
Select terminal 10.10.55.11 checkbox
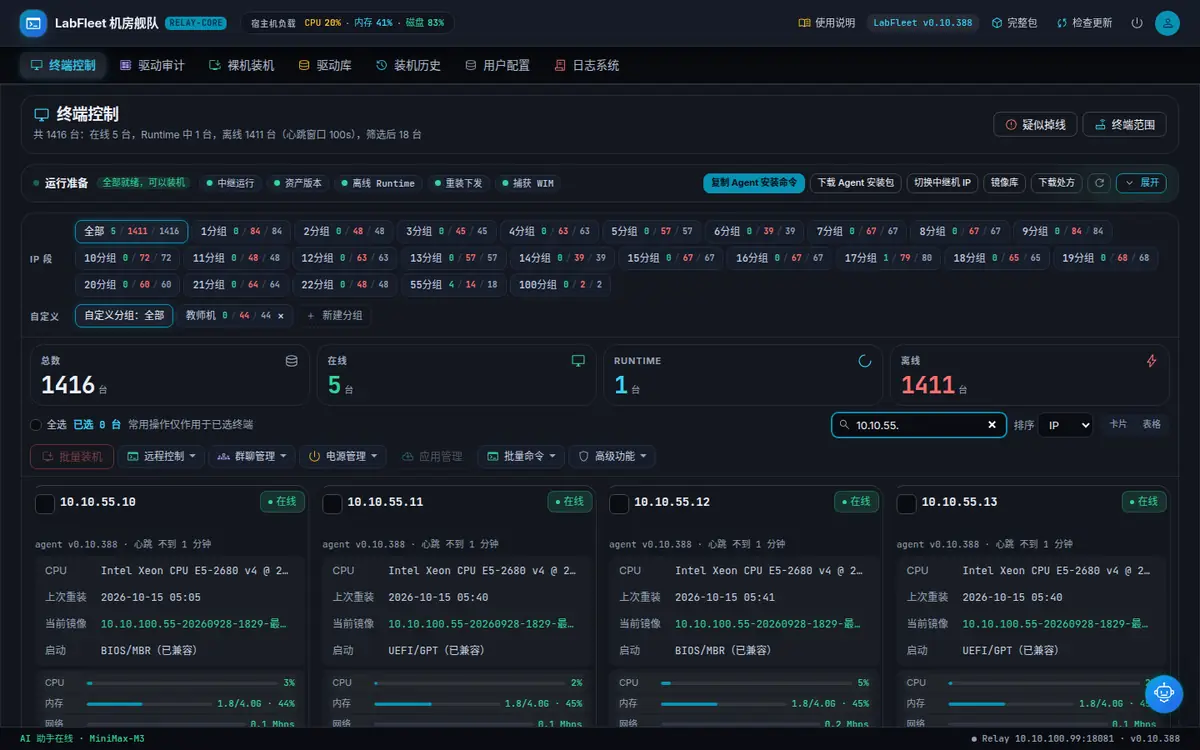(x=332, y=503)
